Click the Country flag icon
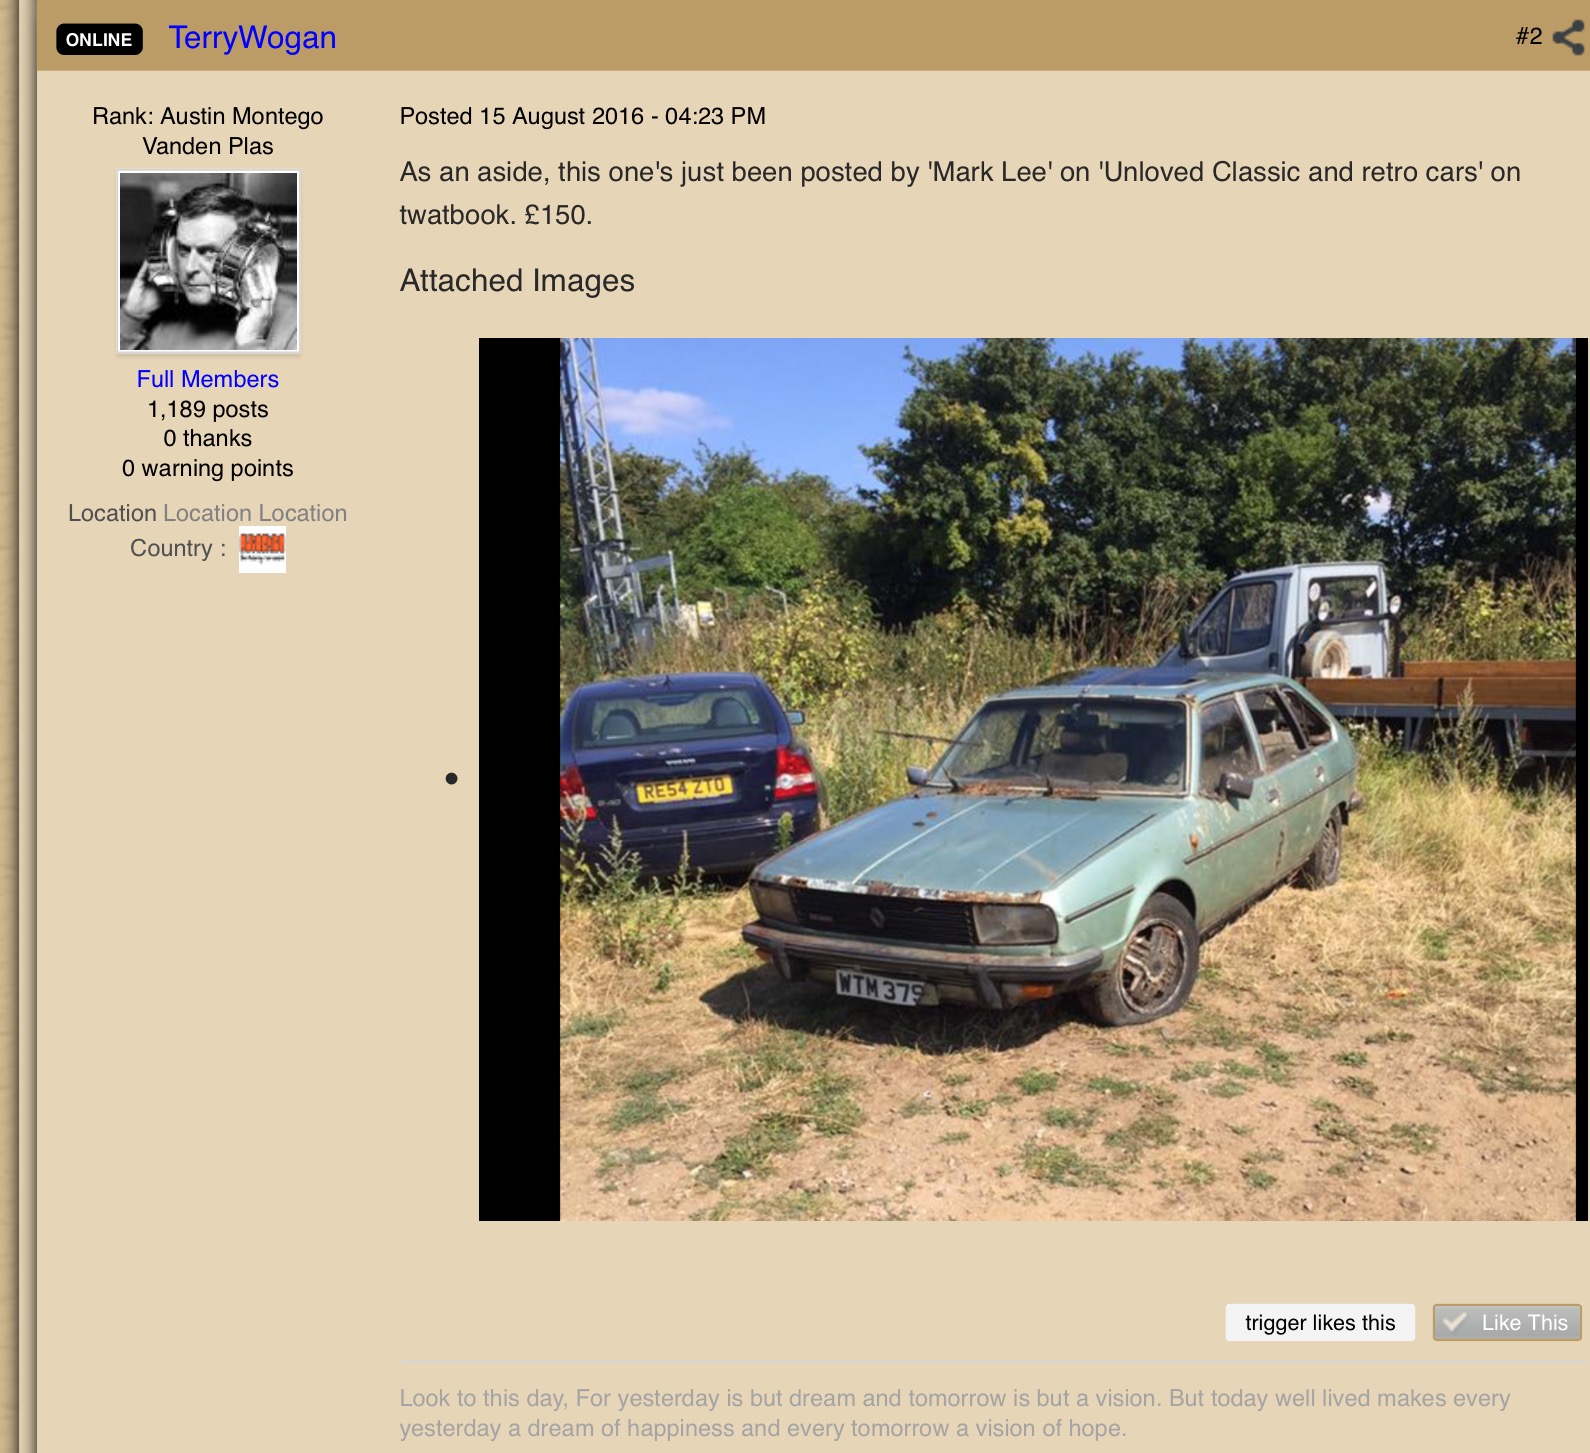This screenshot has height=1453, width=1590. [x=262, y=548]
